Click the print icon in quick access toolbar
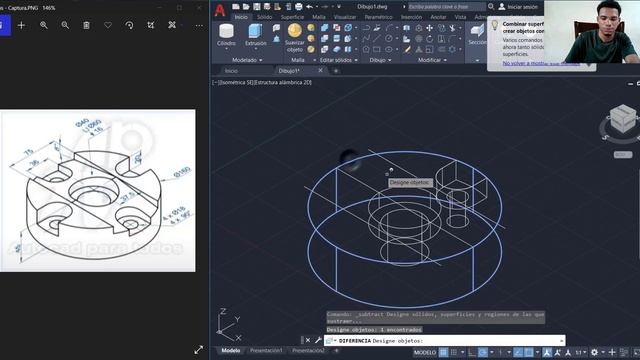Image resolution: width=640 pixels, height=360 pixels. click(x=299, y=7)
